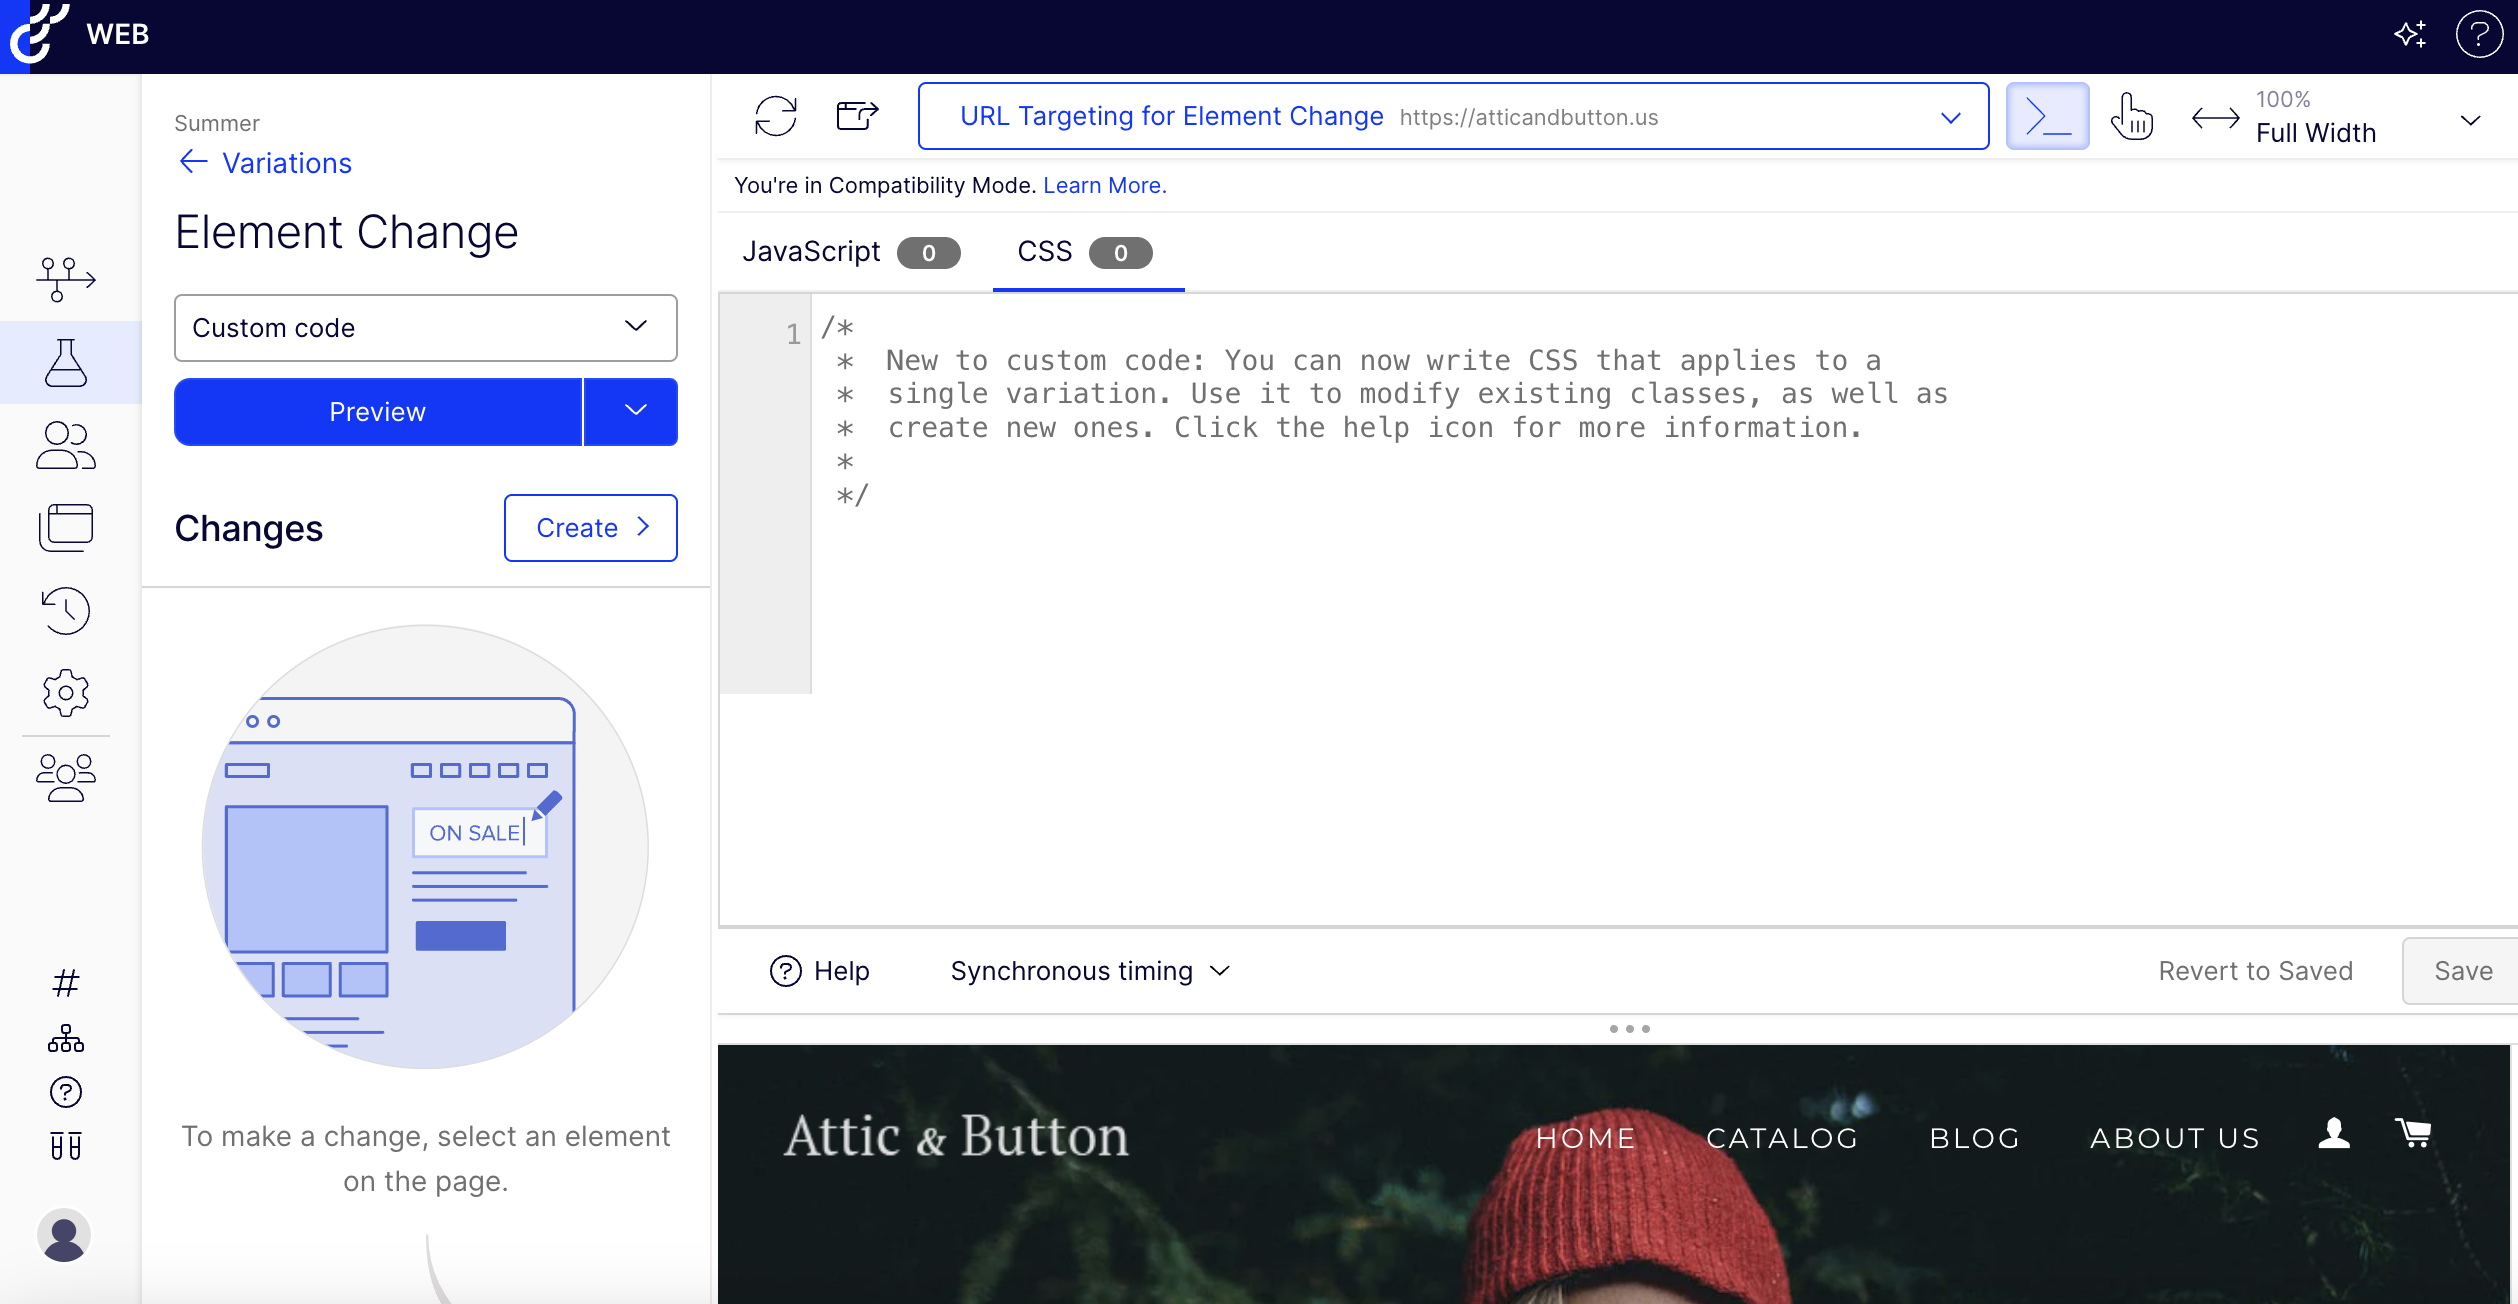Viewport: 2518px width, 1304px height.
Task: Expand the Preview button split dropdown
Action: click(x=630, y=411)
